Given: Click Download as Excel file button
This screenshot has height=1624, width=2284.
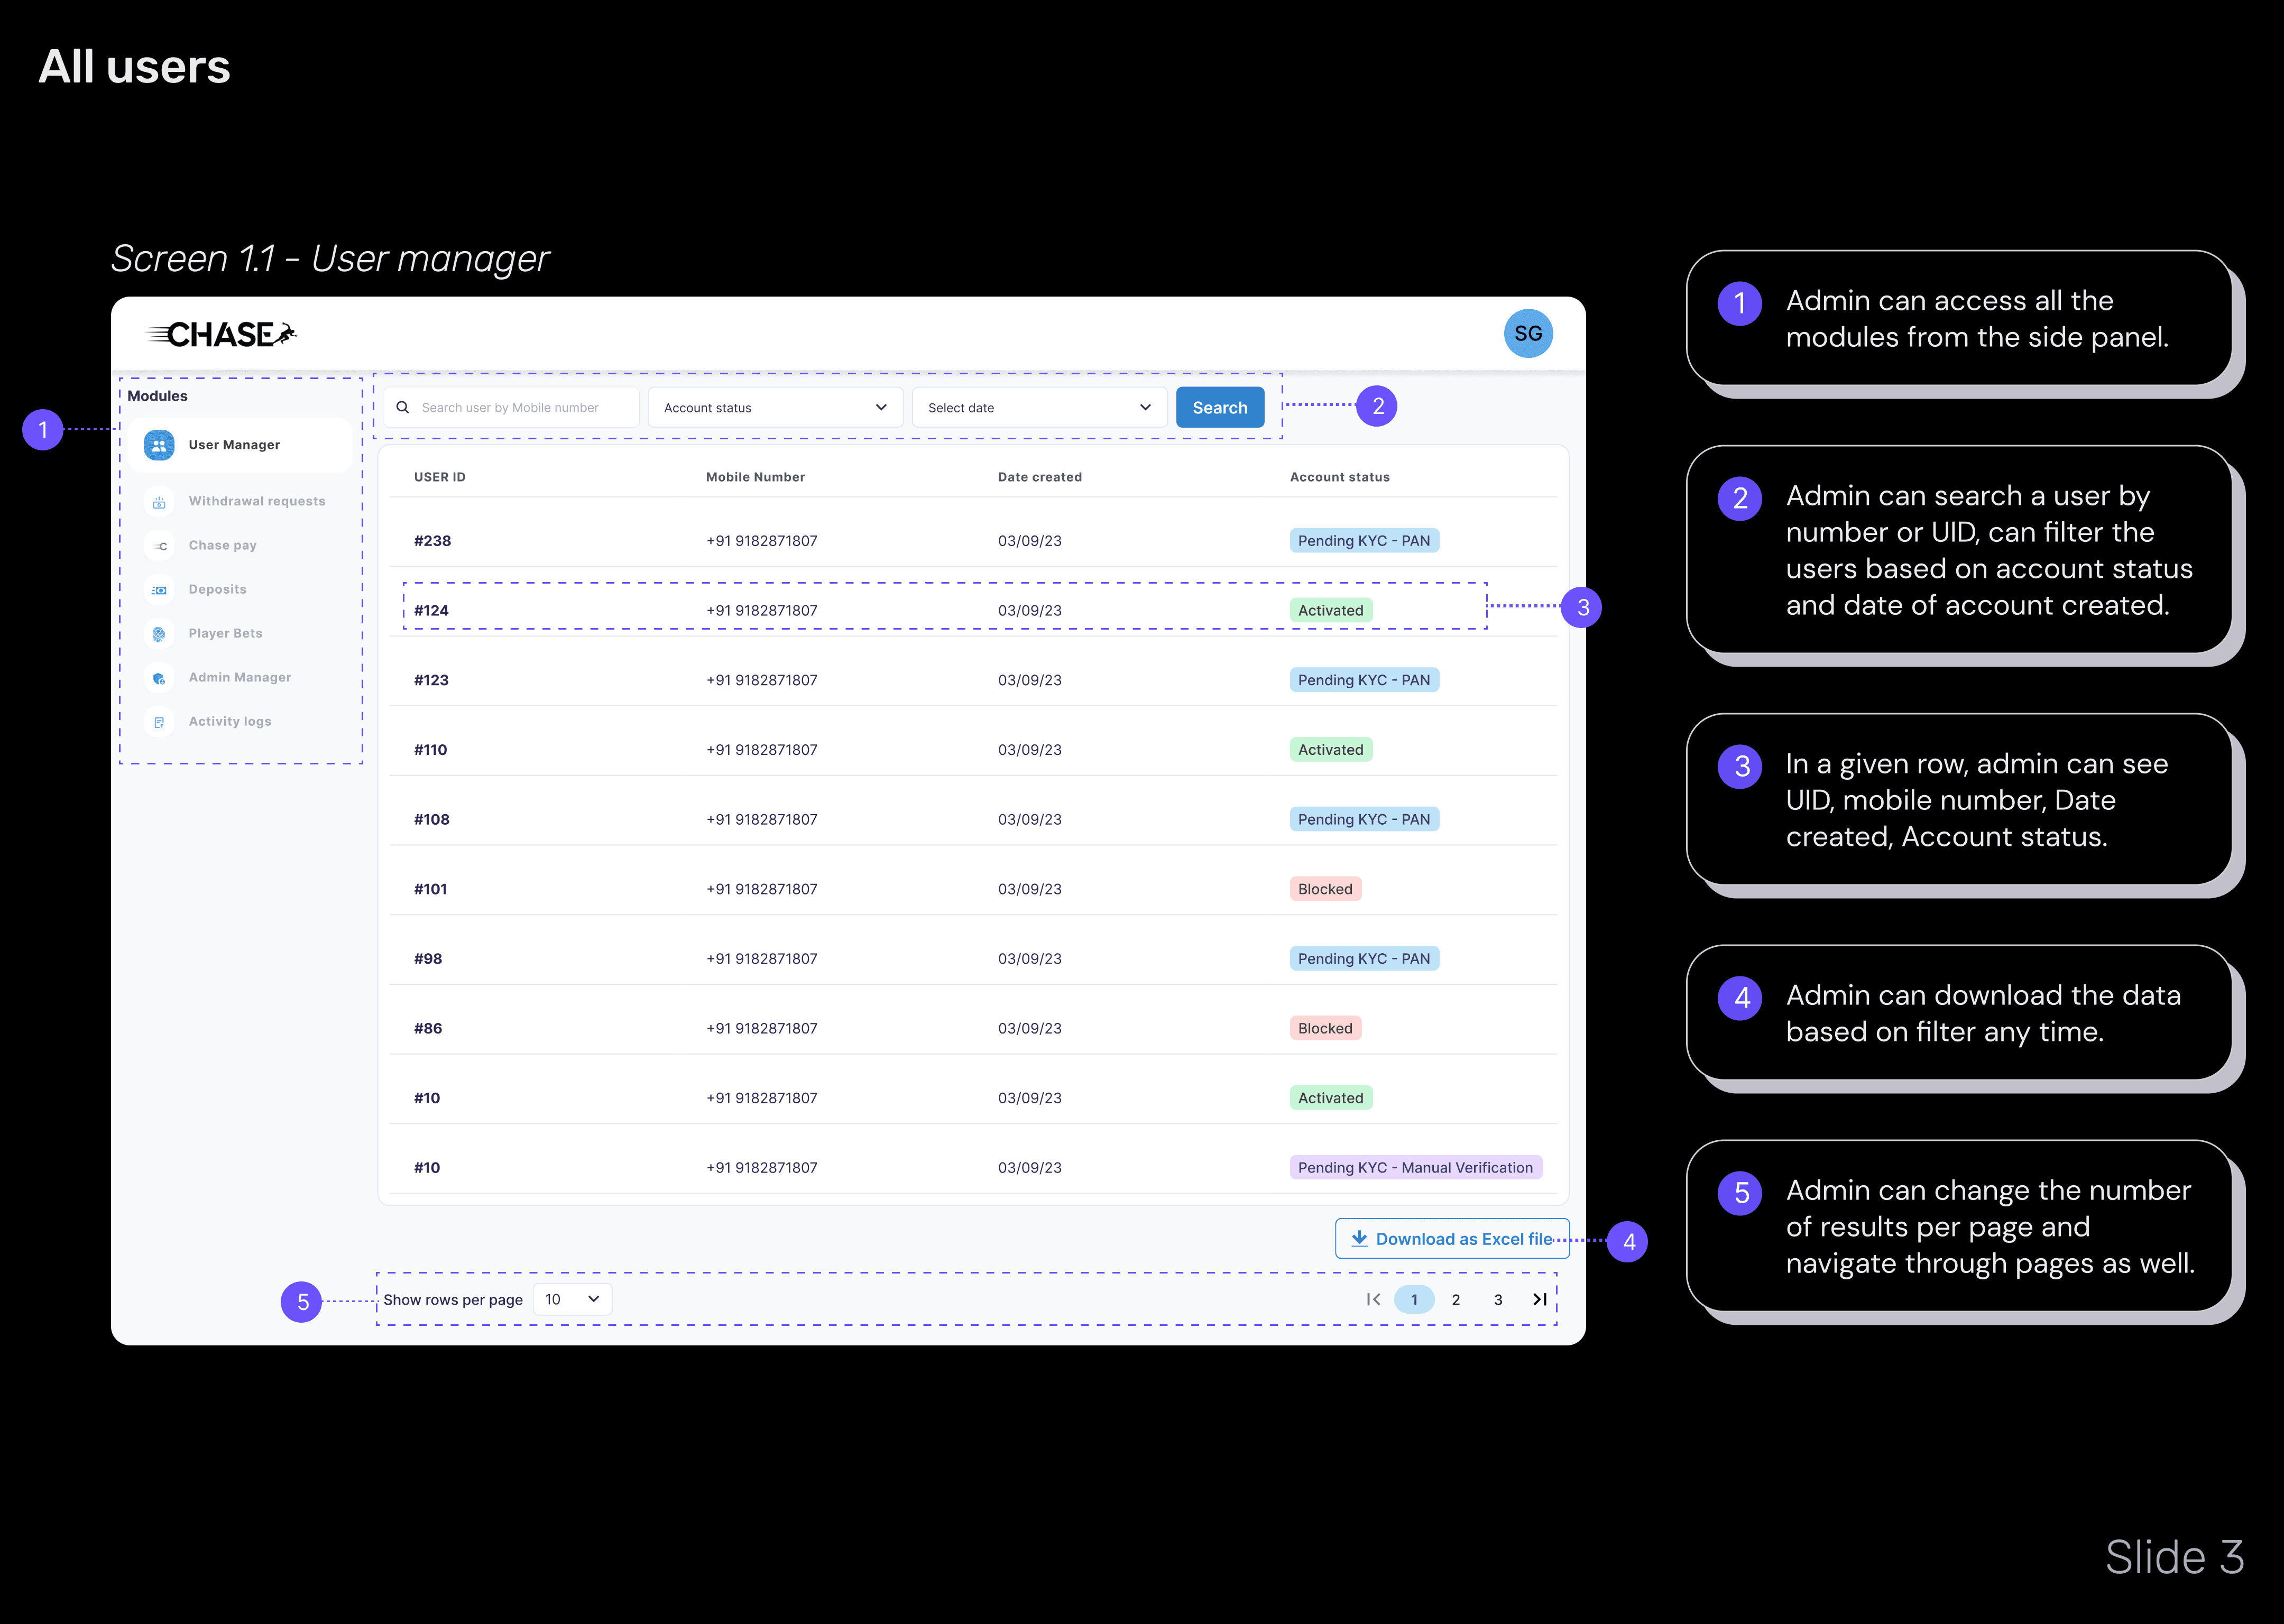Looking at the screenshot, I should (1452, 1239).
